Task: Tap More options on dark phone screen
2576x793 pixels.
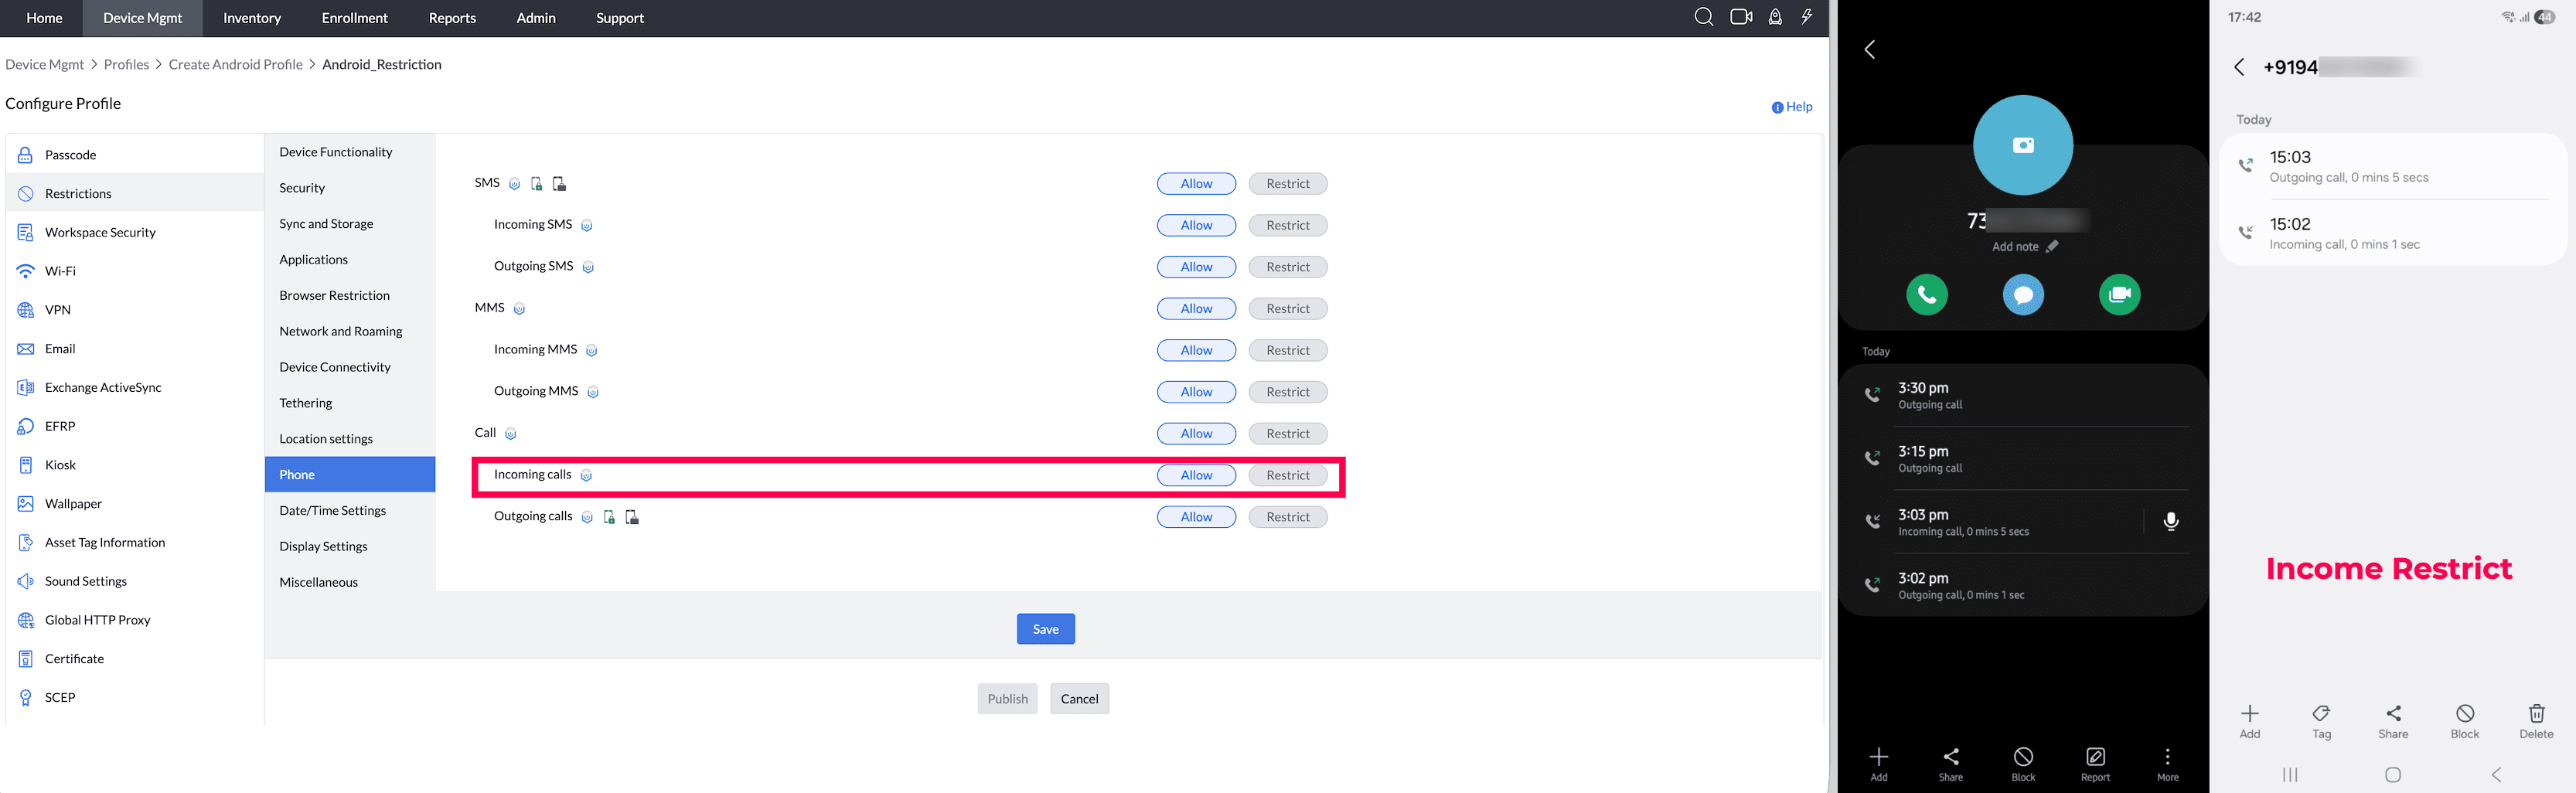Action: point(2168,763)
